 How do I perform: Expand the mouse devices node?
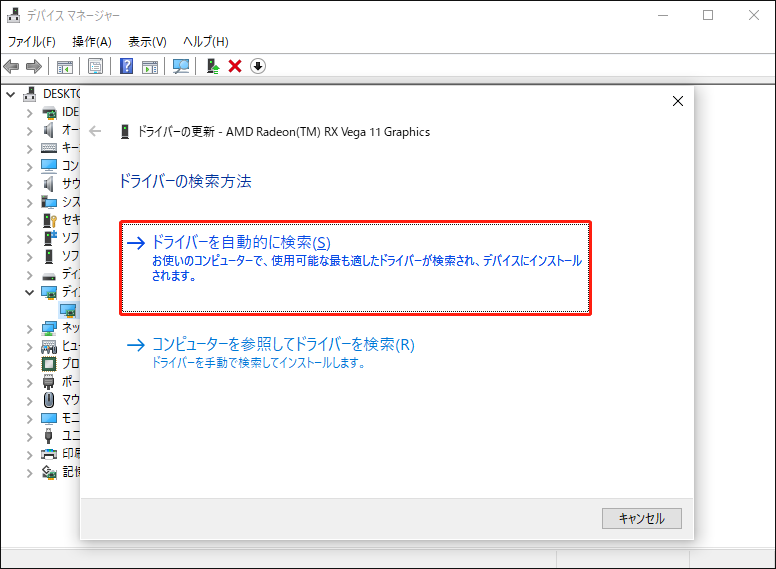pos(30,401)
